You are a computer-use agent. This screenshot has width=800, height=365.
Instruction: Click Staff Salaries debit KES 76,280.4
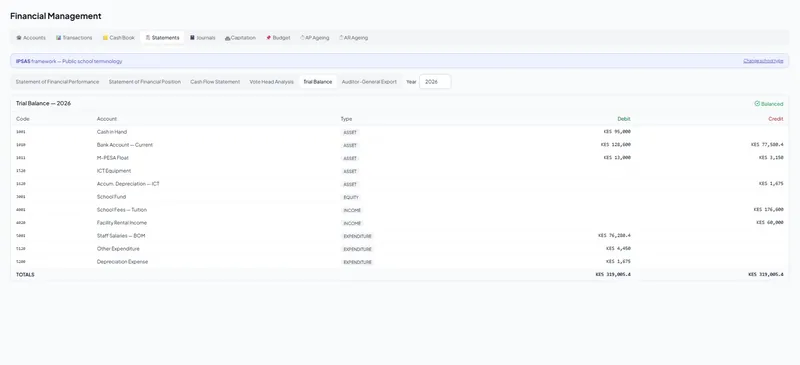pos(614,236)
